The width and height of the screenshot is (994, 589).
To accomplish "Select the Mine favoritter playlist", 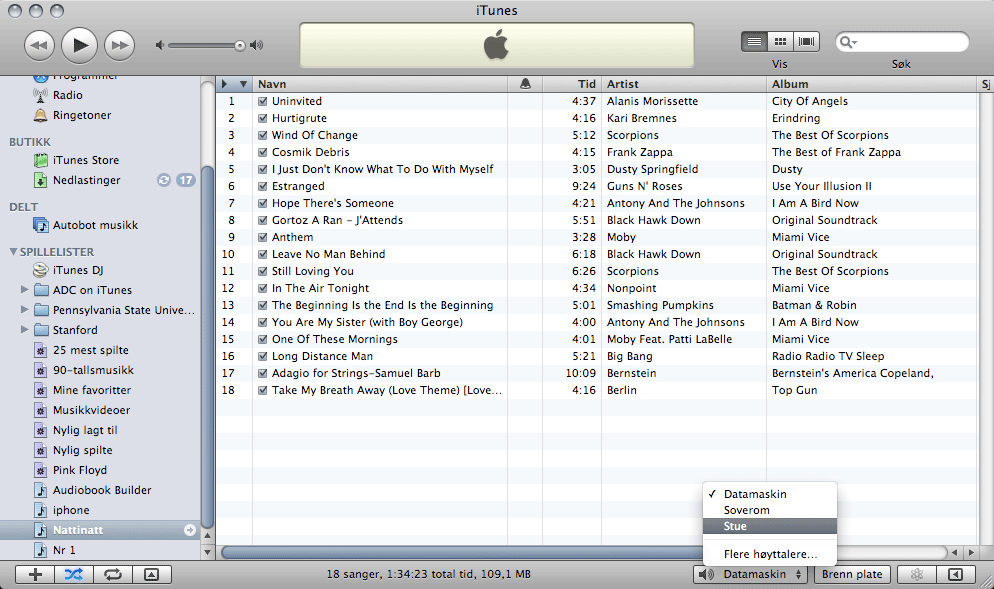I will (92, 390).
